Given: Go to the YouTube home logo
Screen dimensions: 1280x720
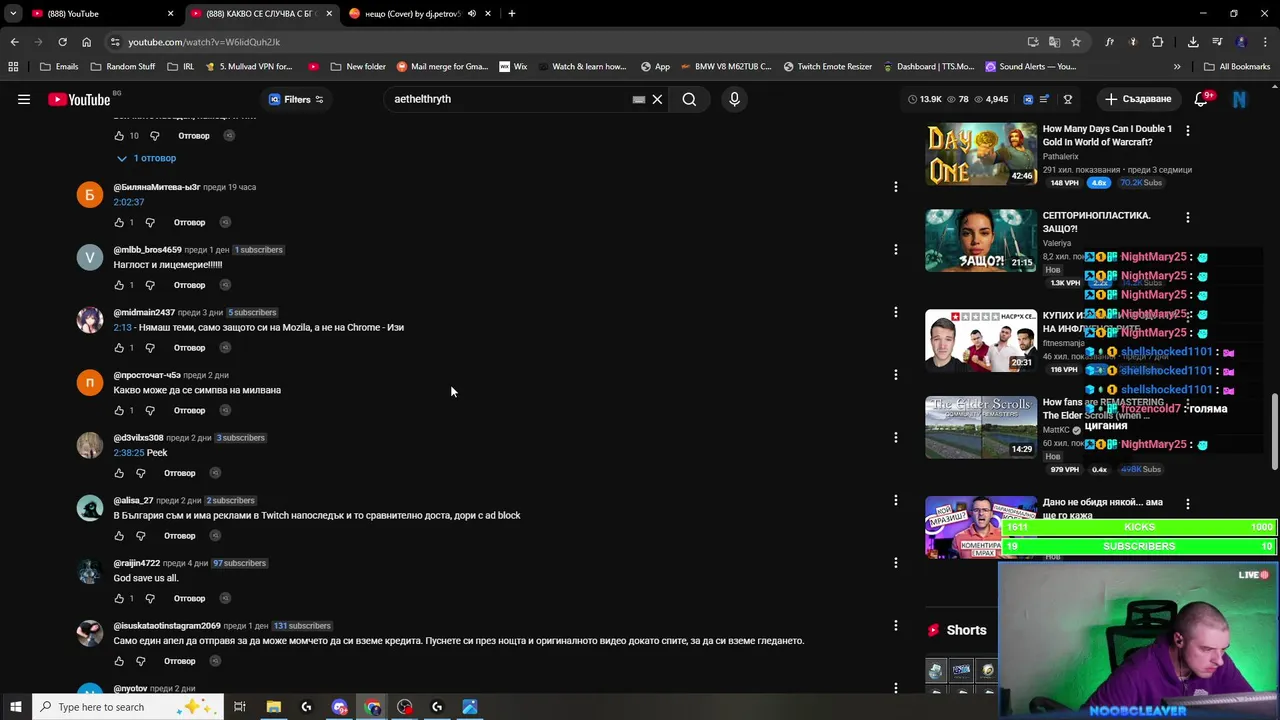Looking at the screenshot, I should [79, 99].
